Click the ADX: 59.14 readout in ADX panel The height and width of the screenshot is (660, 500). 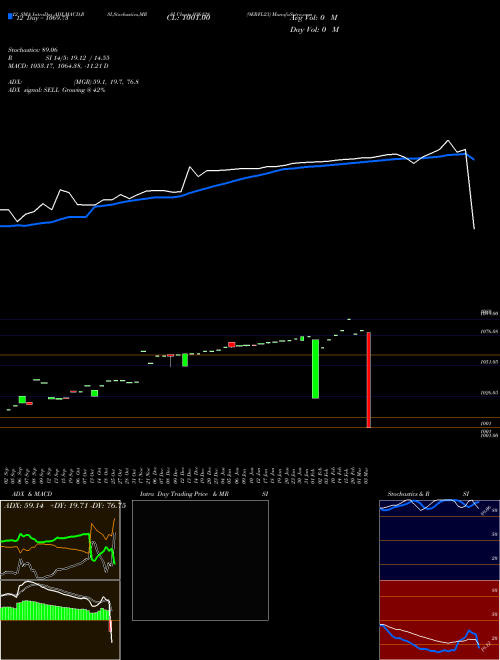pyautogui.click(x=24, y=506)
